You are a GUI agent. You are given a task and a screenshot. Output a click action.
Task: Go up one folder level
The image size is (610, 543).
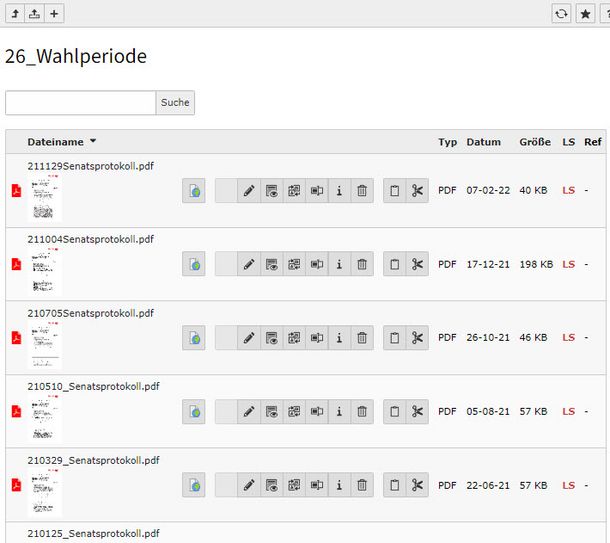(14, 13)
